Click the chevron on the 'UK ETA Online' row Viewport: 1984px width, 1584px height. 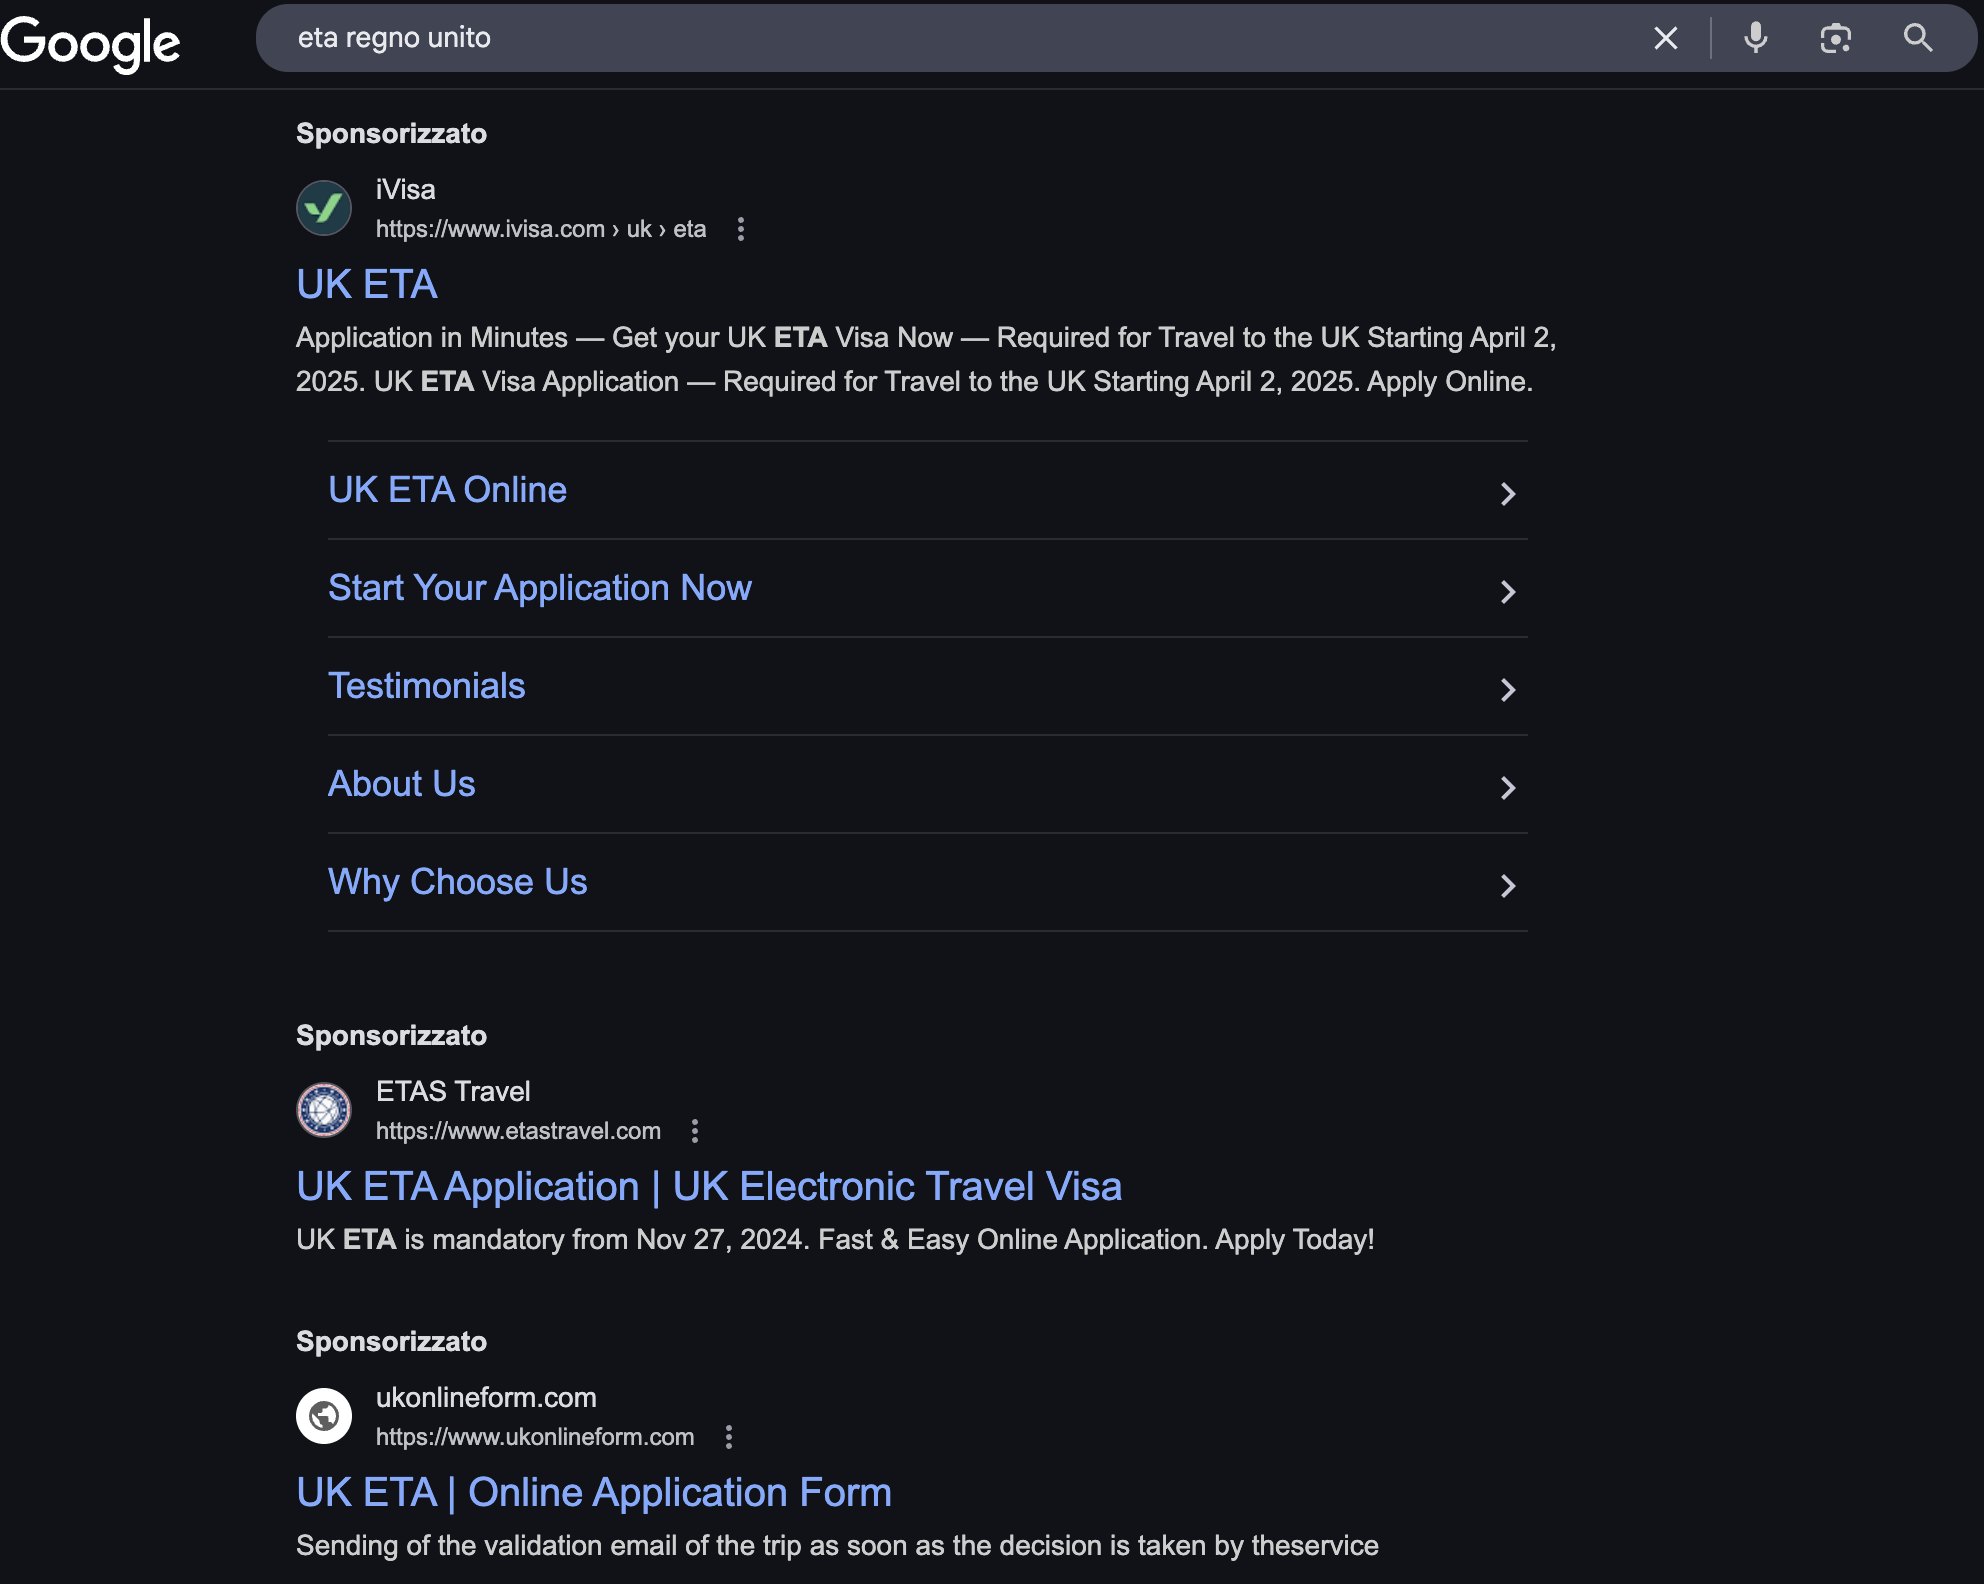pyautogui.click(x=1508, y=493)
